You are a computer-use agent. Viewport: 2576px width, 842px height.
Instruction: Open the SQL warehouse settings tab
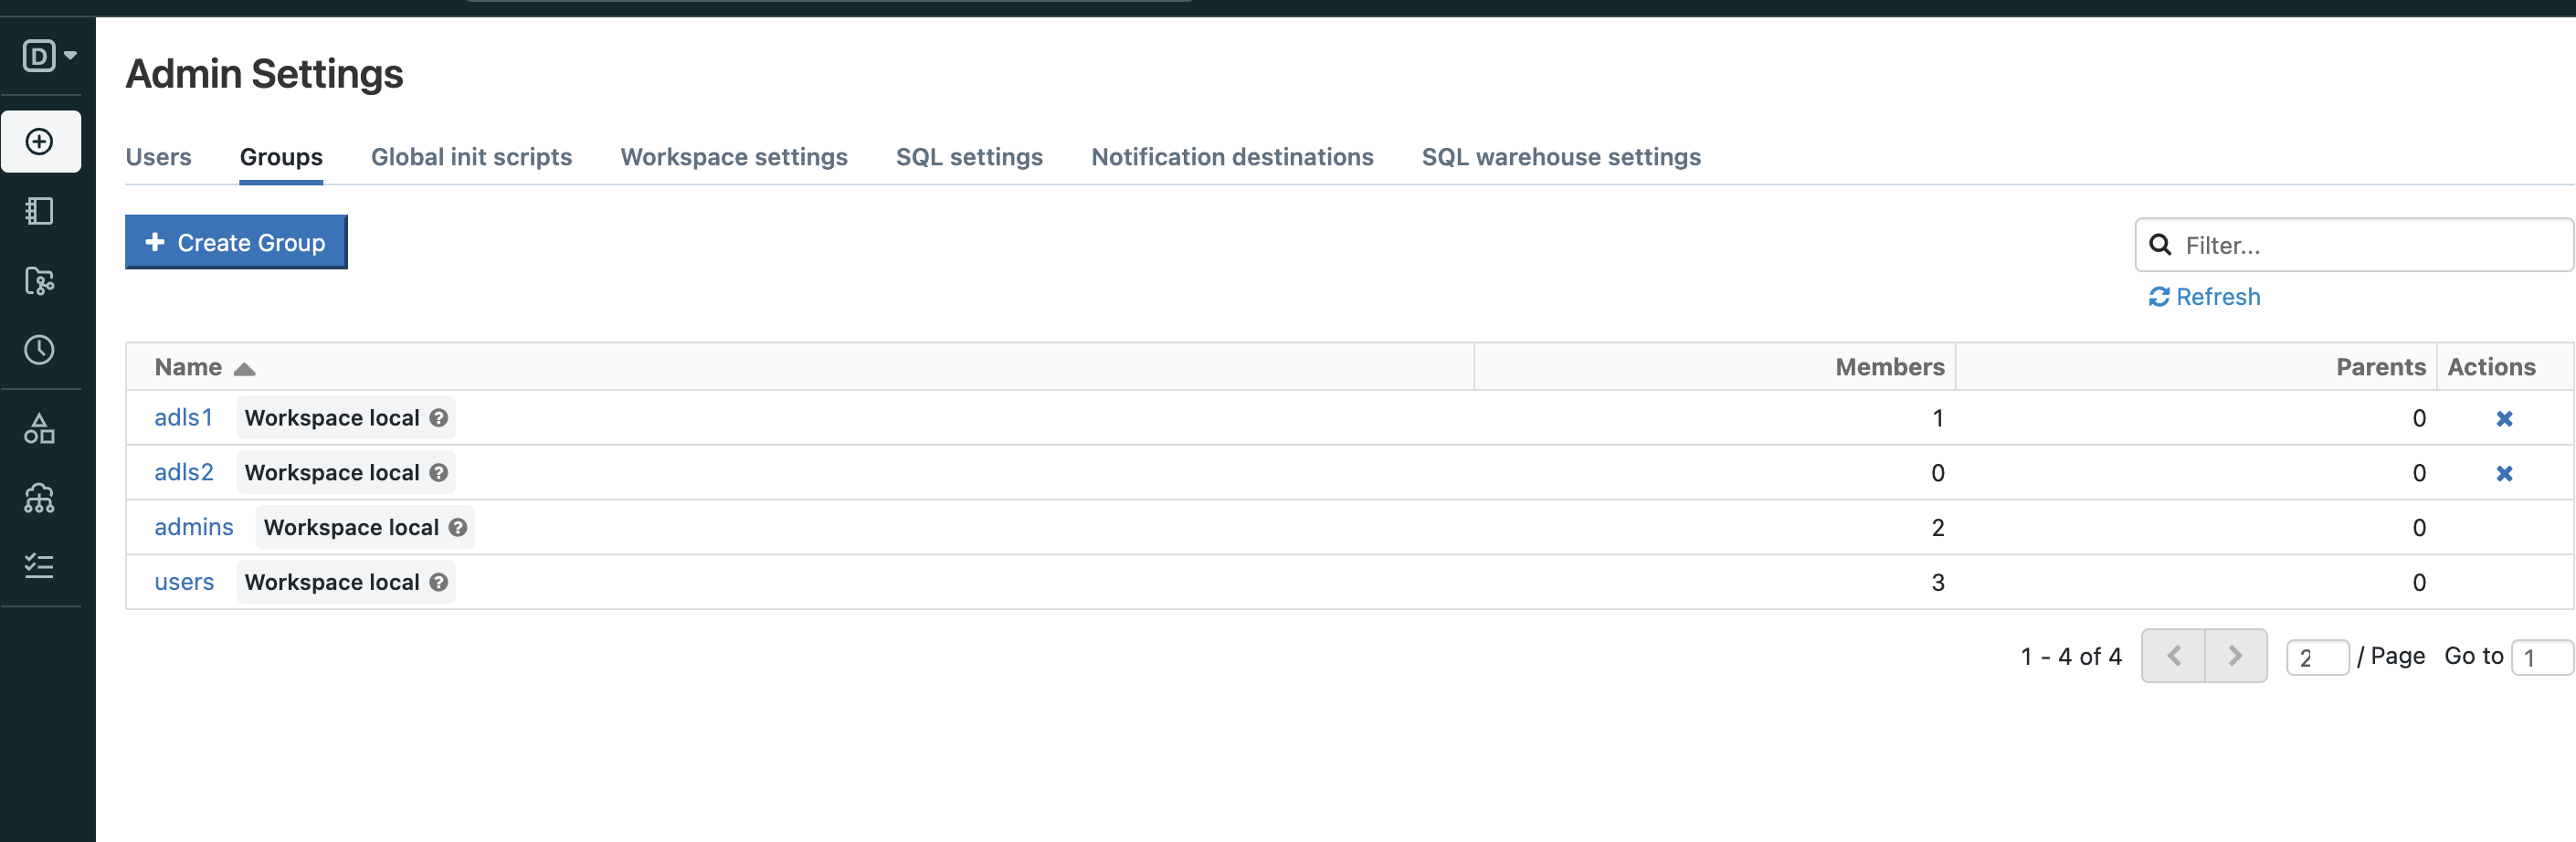click(x=1560, y=157)
